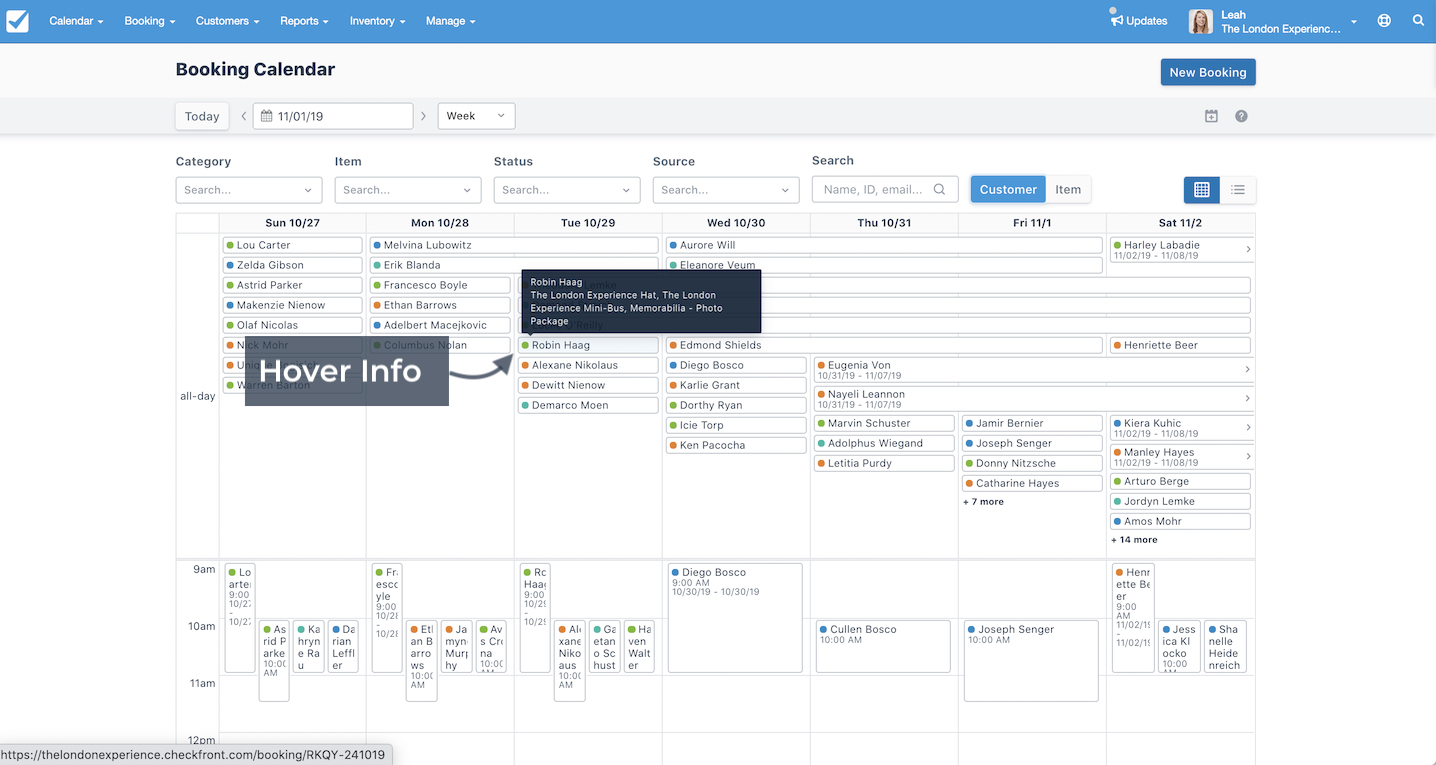Click the Sat 11/2 column header
The width and height of the screenshot is (1436, 765).
(1180, 223)
